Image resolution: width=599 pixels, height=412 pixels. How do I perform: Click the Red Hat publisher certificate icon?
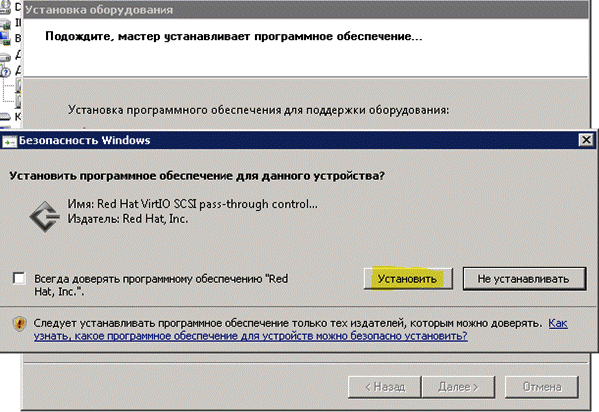pos(44,216)
